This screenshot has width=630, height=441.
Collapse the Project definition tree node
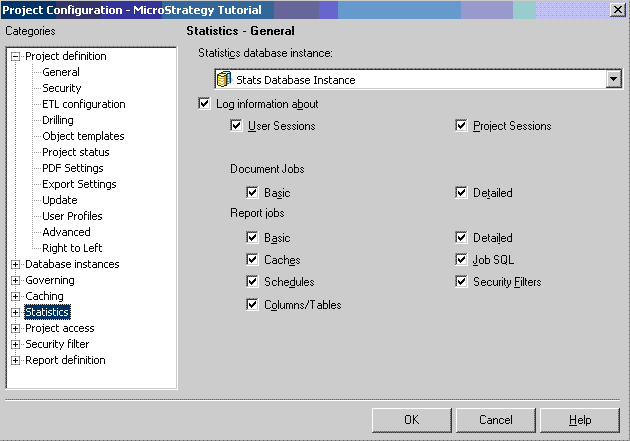point(15,56)
